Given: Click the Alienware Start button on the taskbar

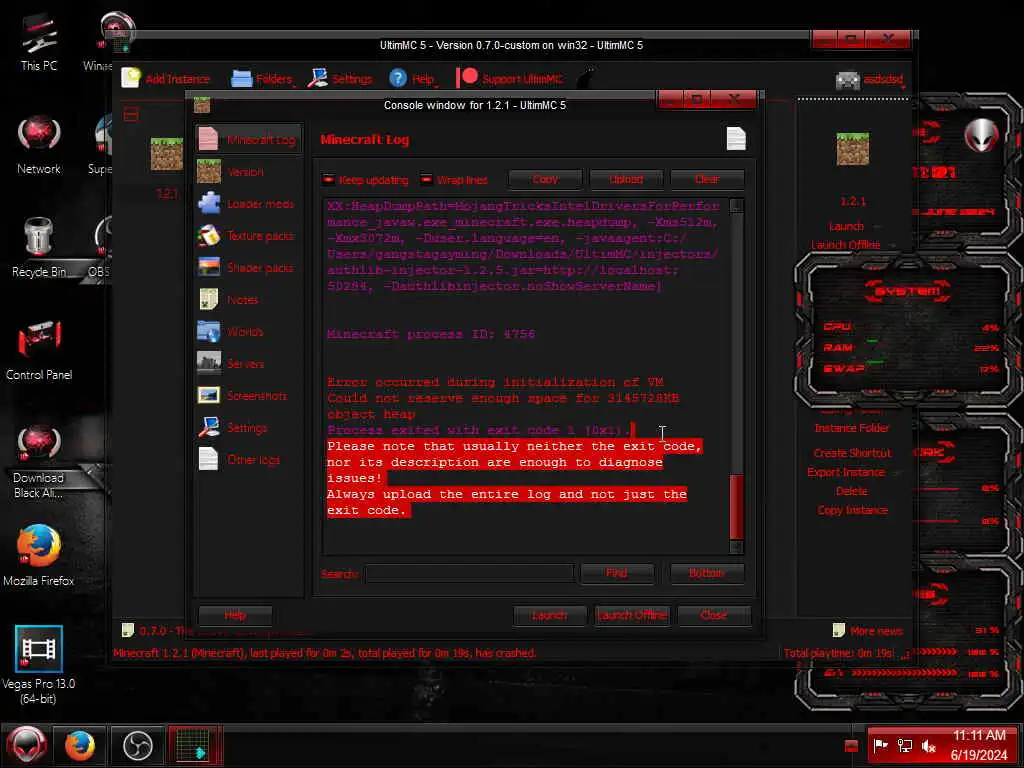Looking at the screenshot, I should (x=26, y=744).
